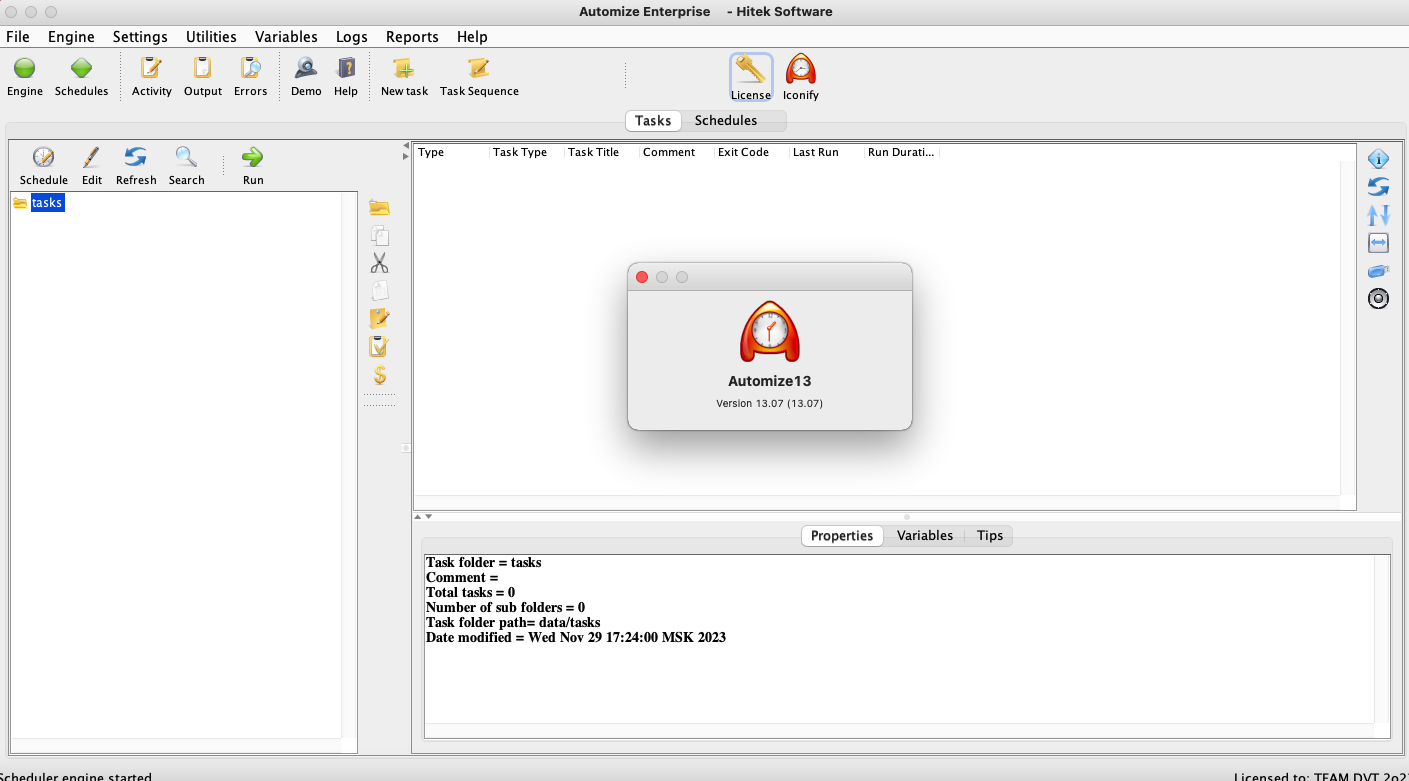Viewport: 1409px width, 781px height.
Task: Click the Task Sequence icon
Action: pos(479,69)
